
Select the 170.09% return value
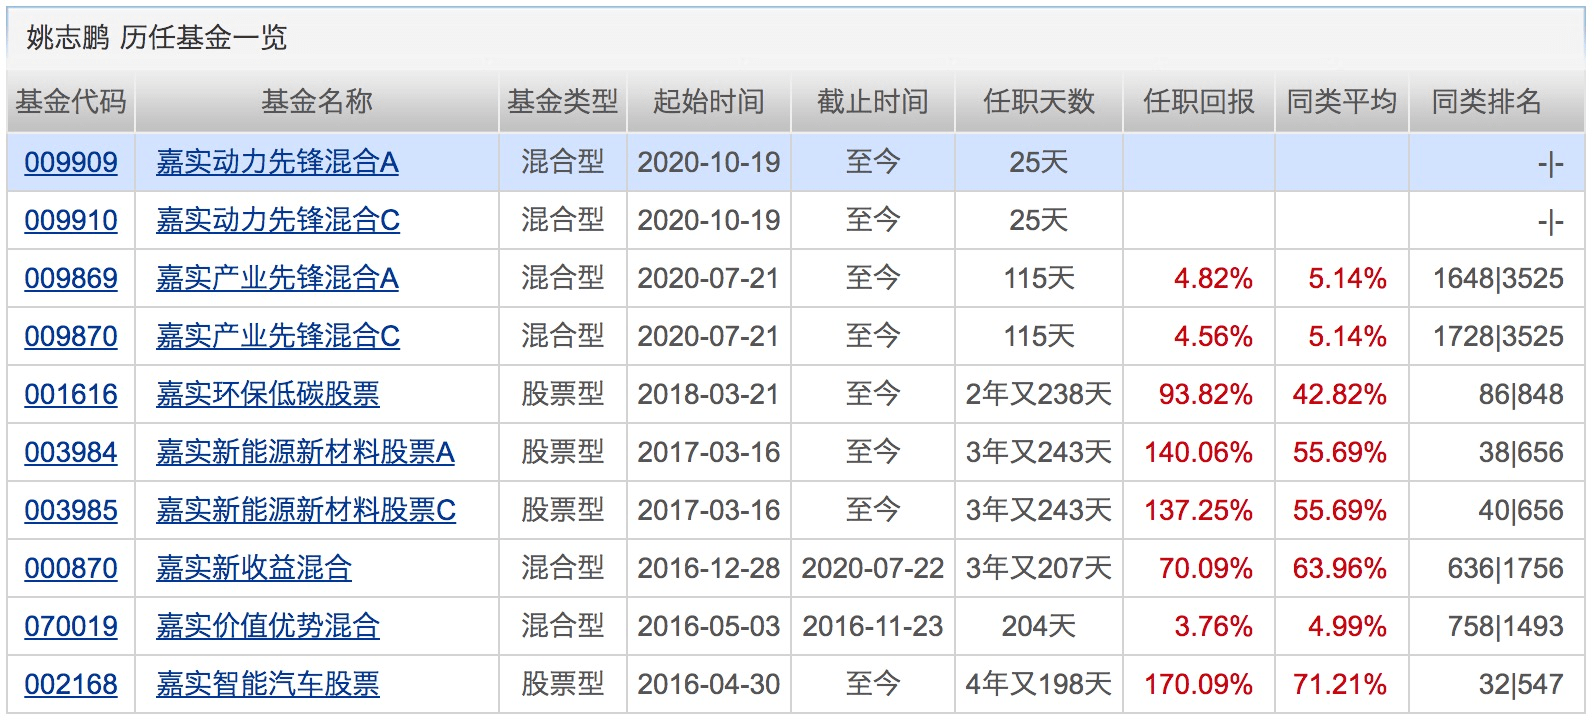click(x=1199, y=684)
